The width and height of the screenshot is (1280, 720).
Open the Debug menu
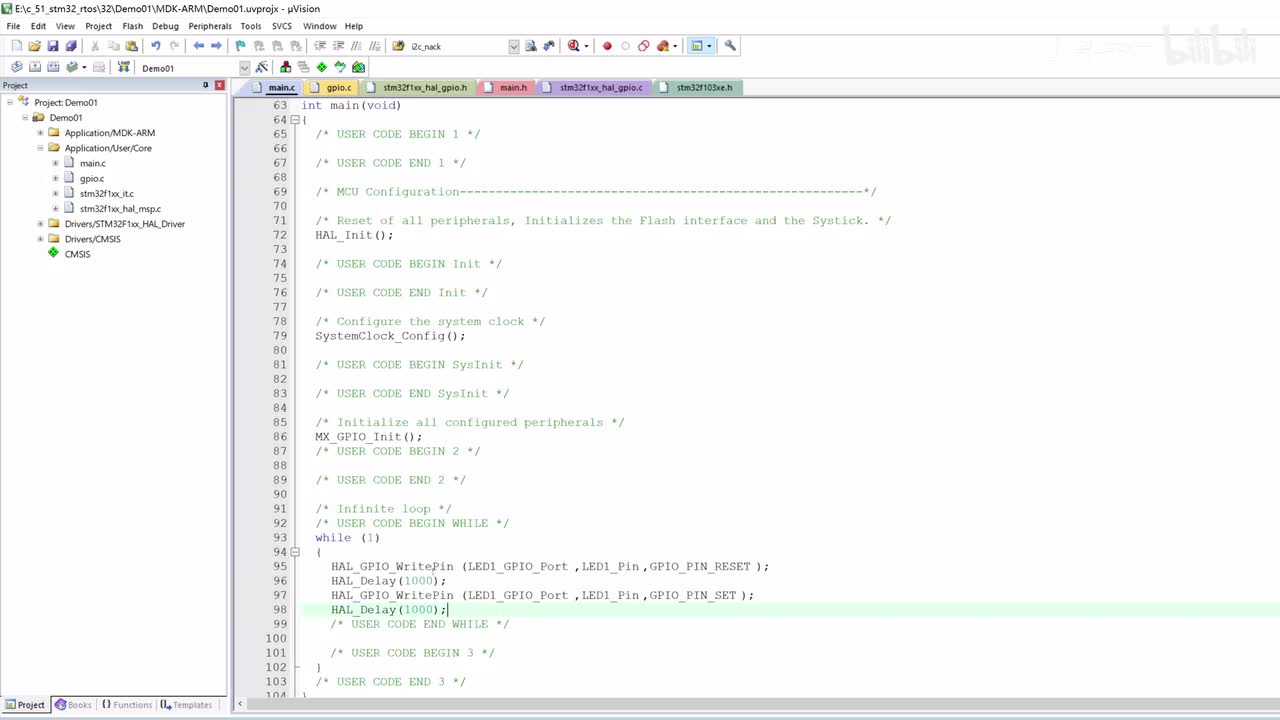point(165,26)
